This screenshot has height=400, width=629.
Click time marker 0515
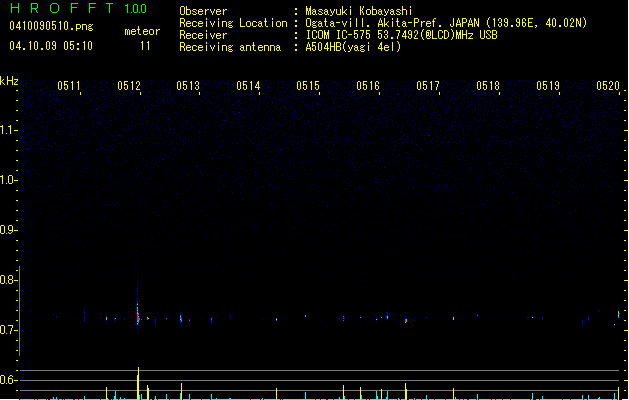[x=308, y=85]
